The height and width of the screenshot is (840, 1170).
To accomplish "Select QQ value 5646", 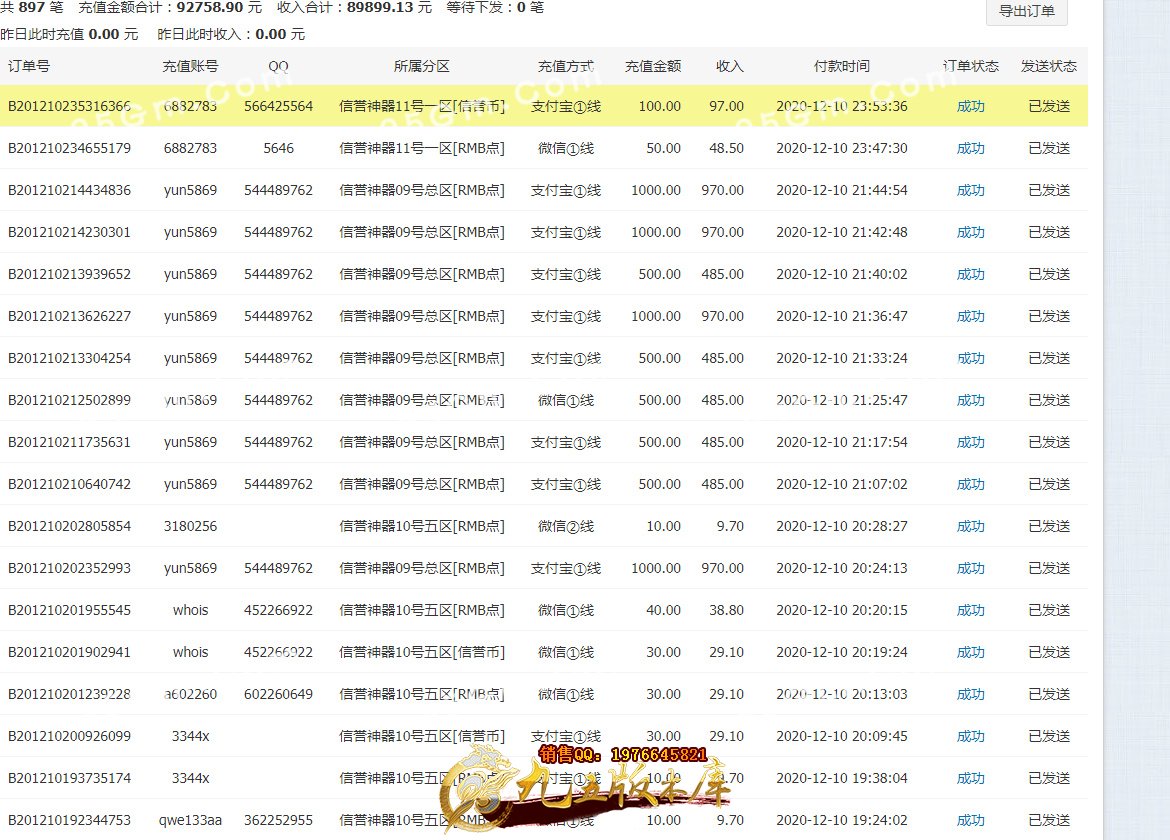I will pos(278,148).
